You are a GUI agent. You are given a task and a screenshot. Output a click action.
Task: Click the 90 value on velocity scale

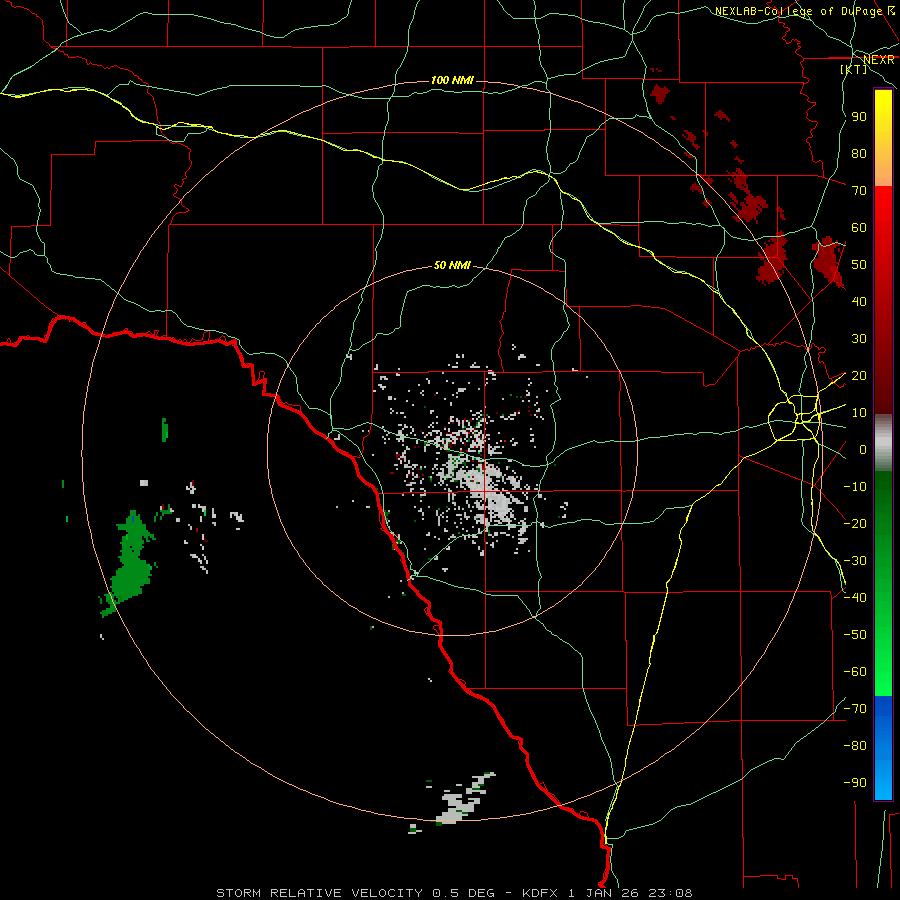pyautogui.click(x=859, y=117)
